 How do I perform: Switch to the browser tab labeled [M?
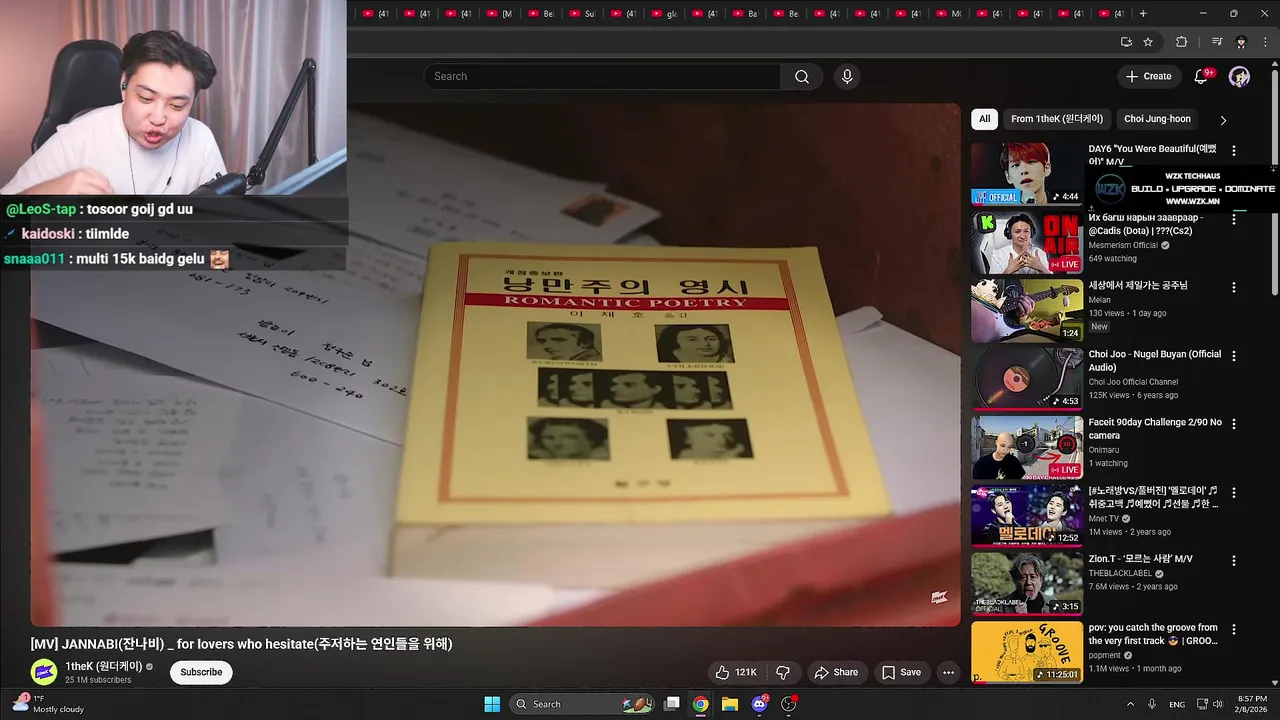point(499,14)
